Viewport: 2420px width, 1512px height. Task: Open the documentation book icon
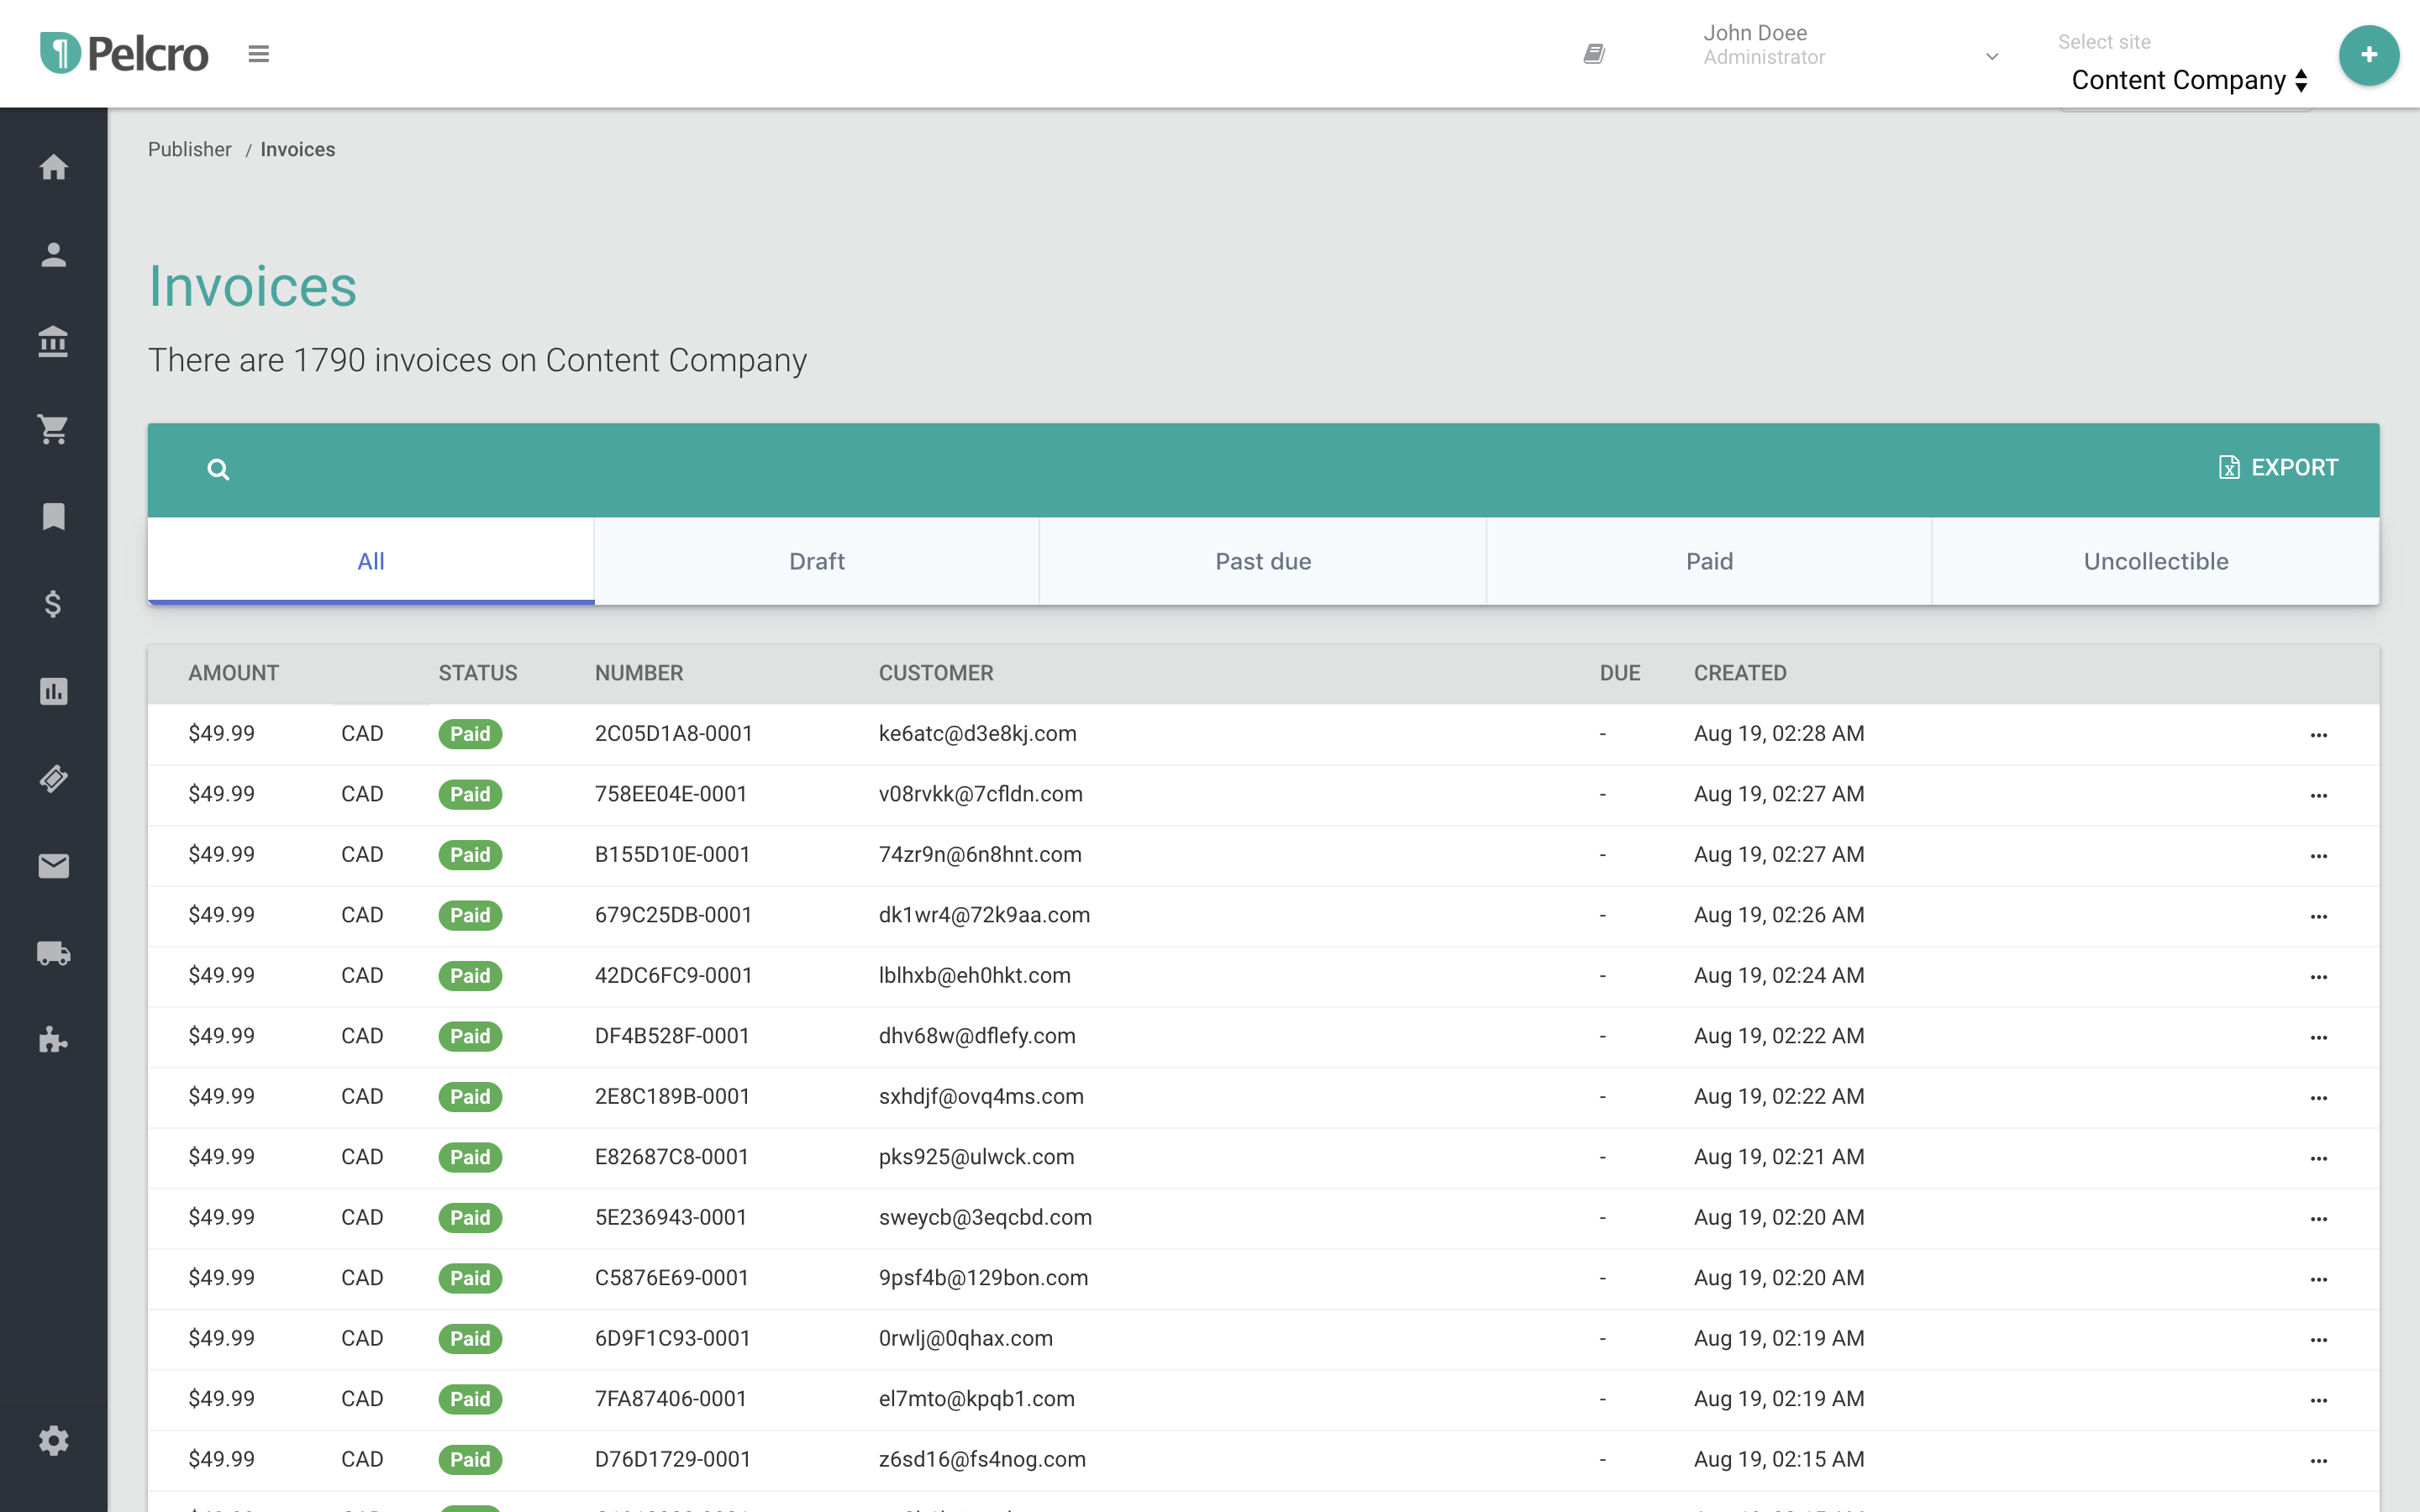[x=1594, y=54]
